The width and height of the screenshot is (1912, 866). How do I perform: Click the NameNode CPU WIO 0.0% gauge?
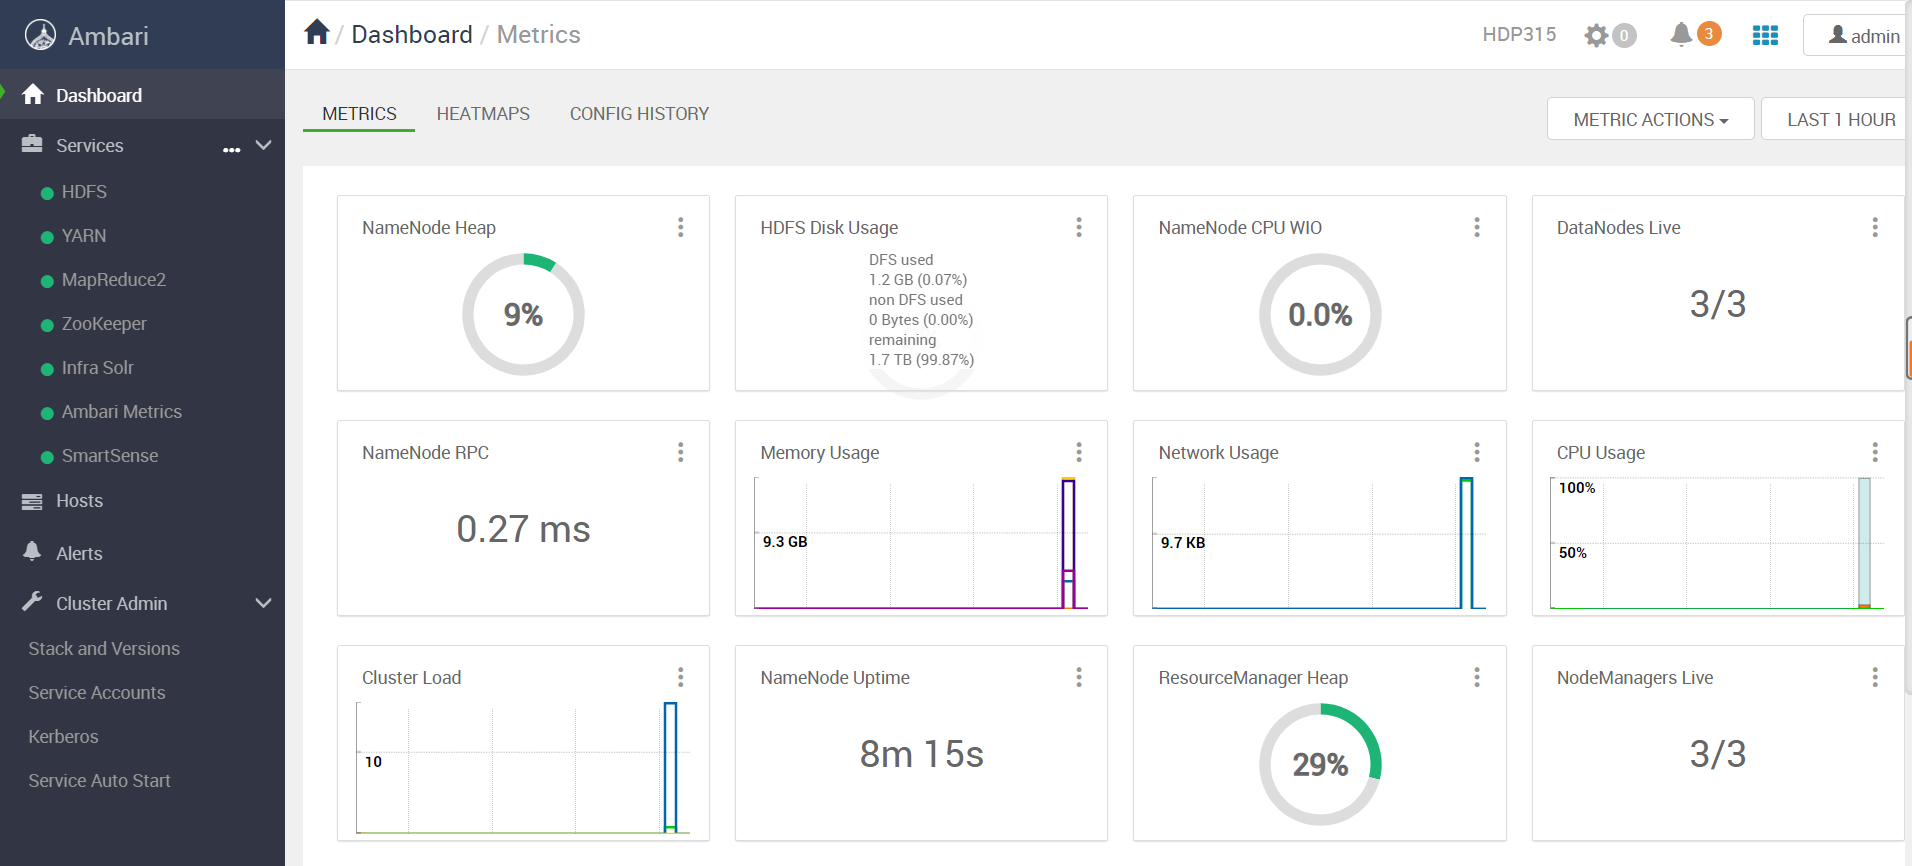point(1320,314)
